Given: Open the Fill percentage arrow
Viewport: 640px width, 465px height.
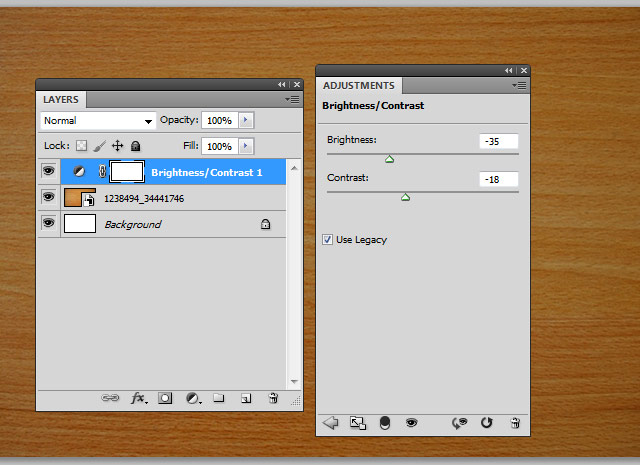Looking at the screenshot, I should 246,146.
